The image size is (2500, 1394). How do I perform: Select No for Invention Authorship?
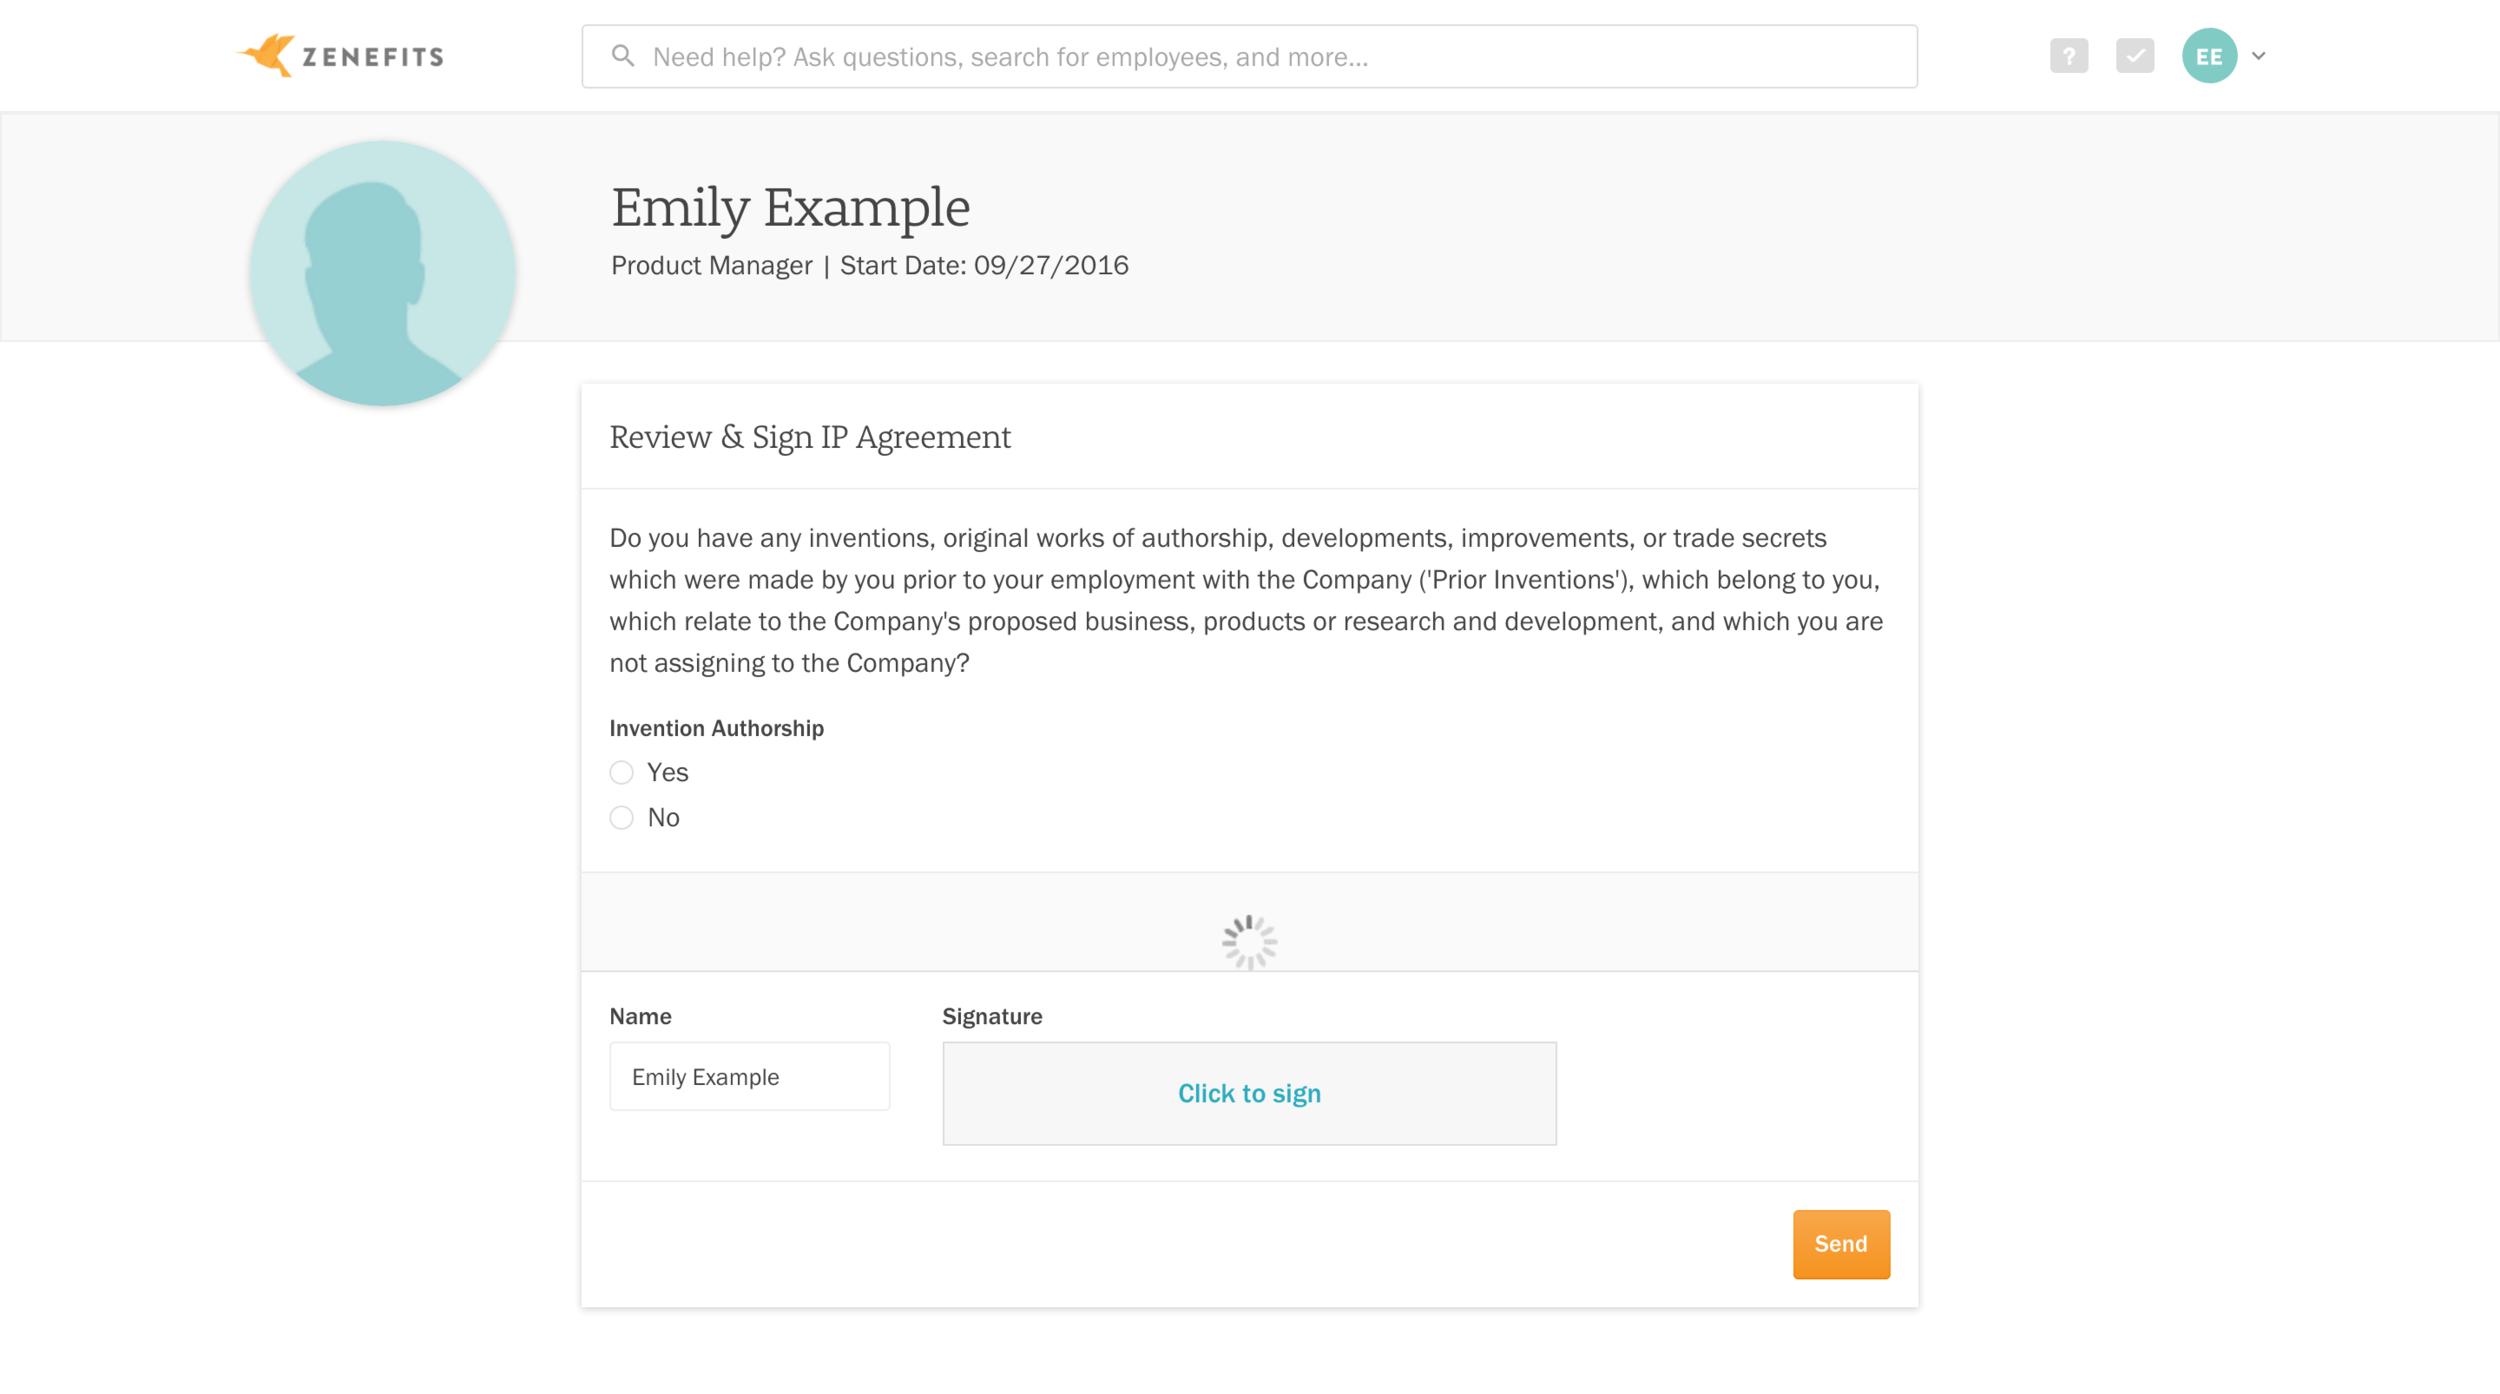point(621,817)
